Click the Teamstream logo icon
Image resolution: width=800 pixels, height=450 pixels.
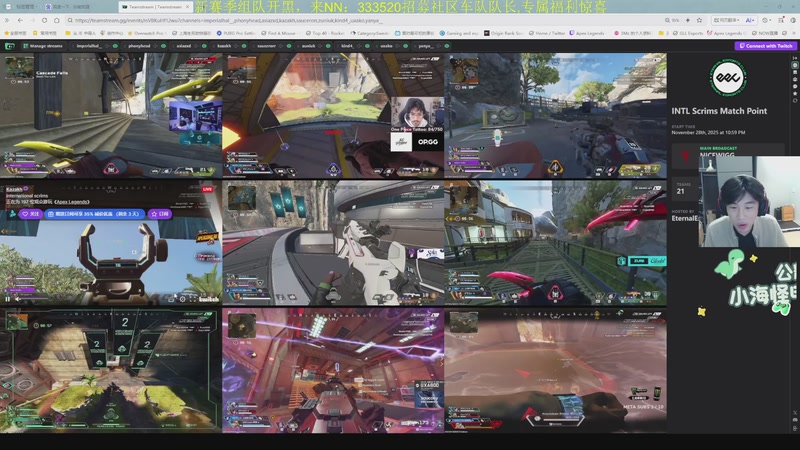click(10, 46)
